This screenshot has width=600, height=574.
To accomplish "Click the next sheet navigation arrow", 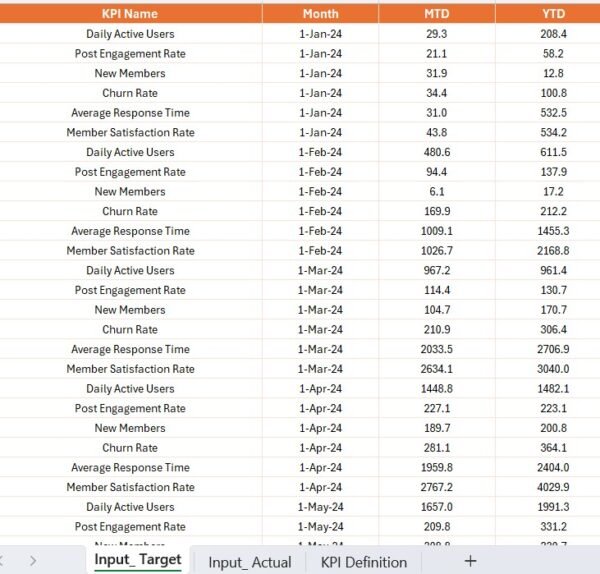I will coord(33,561).
